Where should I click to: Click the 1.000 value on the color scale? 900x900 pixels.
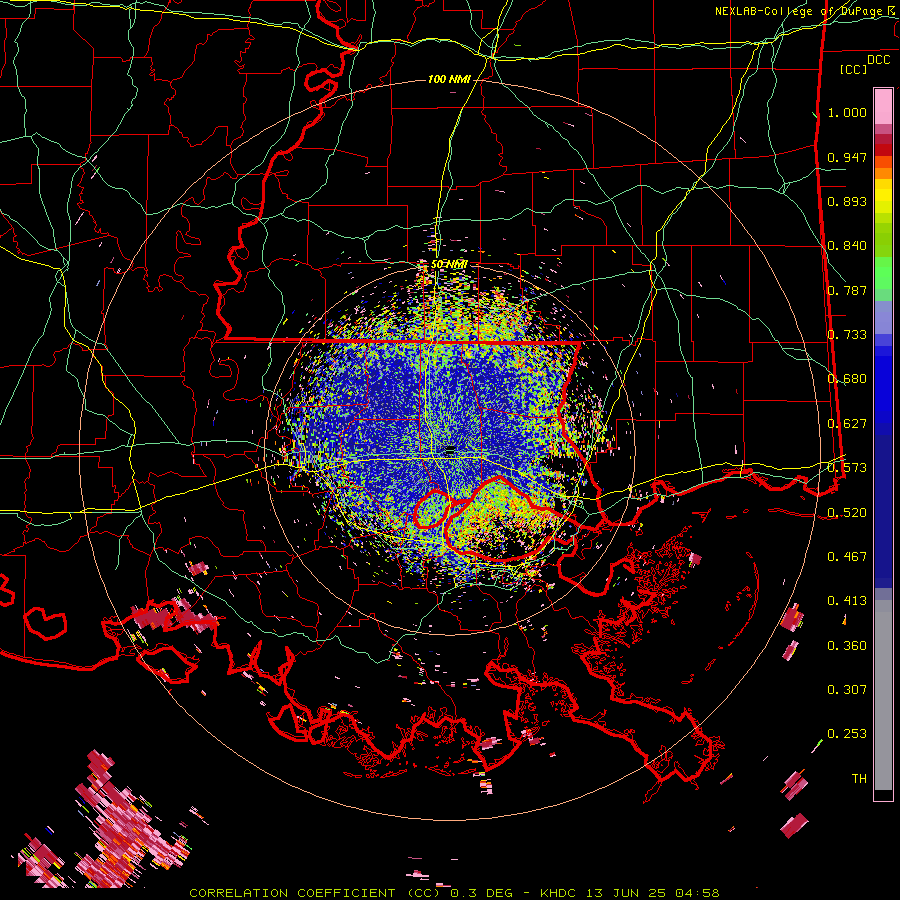[x=847, y=112]
